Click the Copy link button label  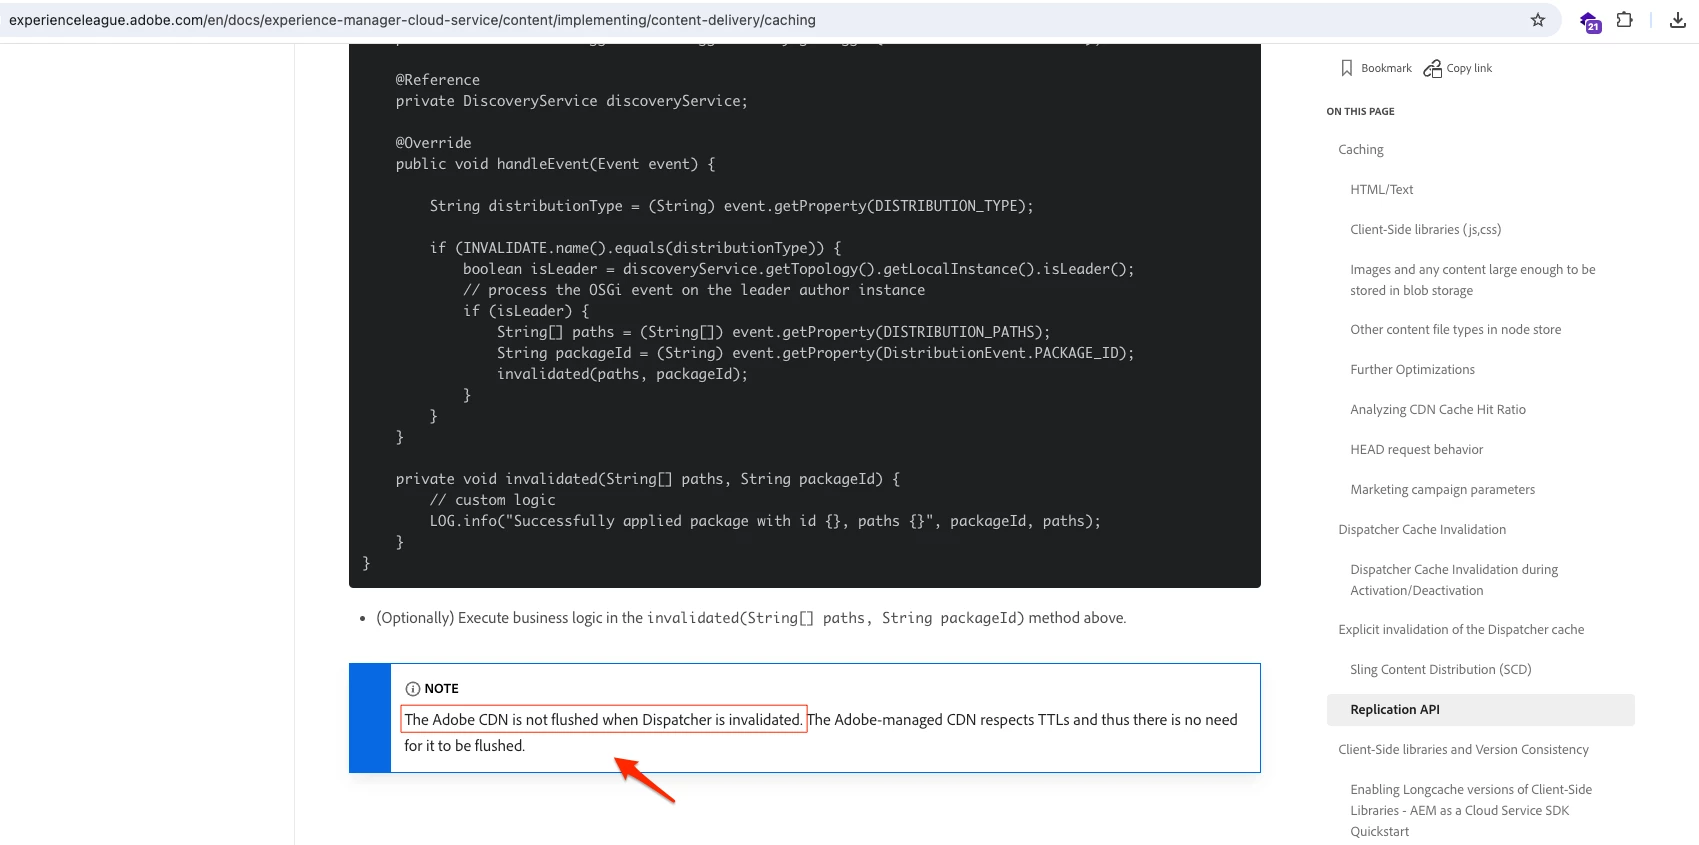1469,68
